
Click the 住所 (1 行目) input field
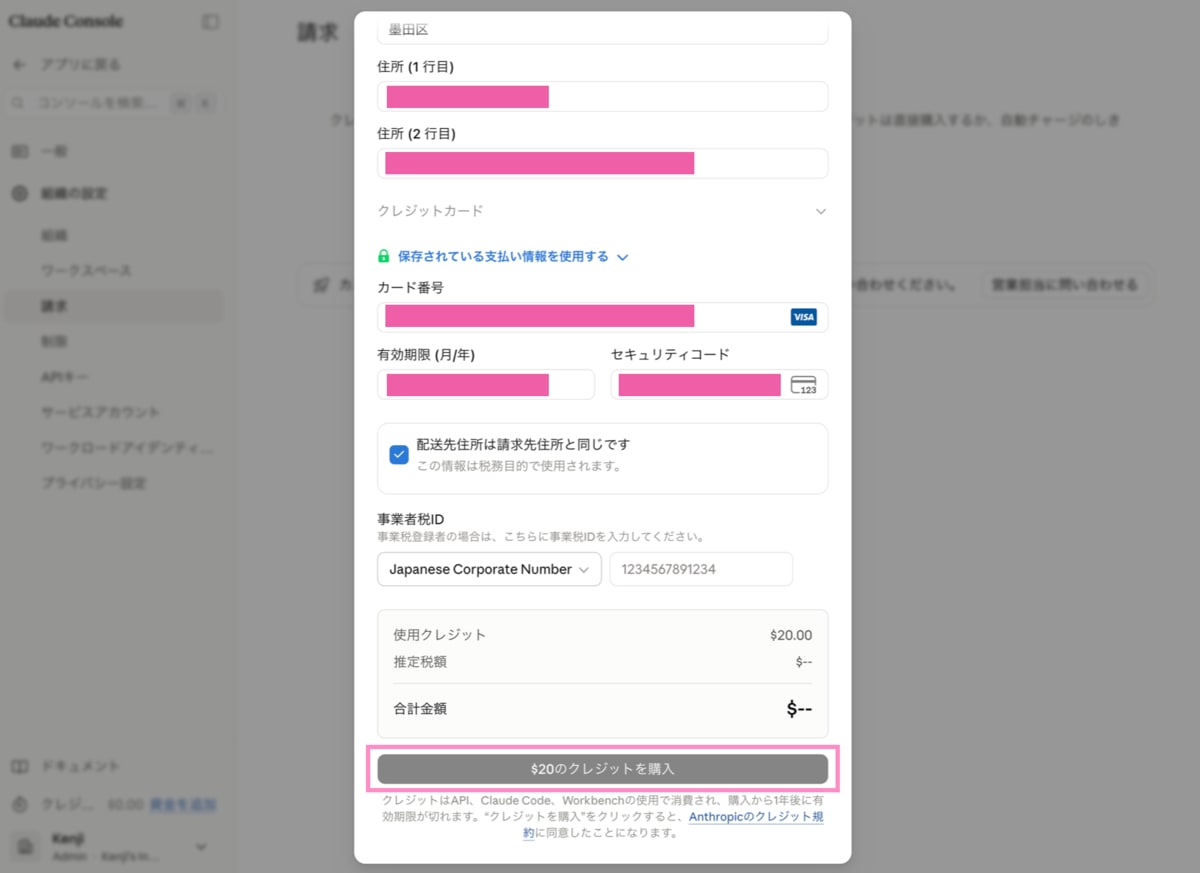pos(602,97)
